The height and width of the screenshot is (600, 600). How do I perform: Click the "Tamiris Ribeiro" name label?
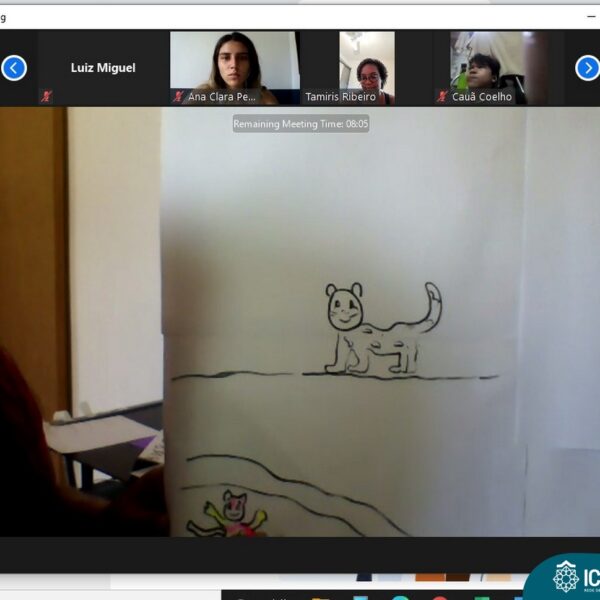coord(343,97)
